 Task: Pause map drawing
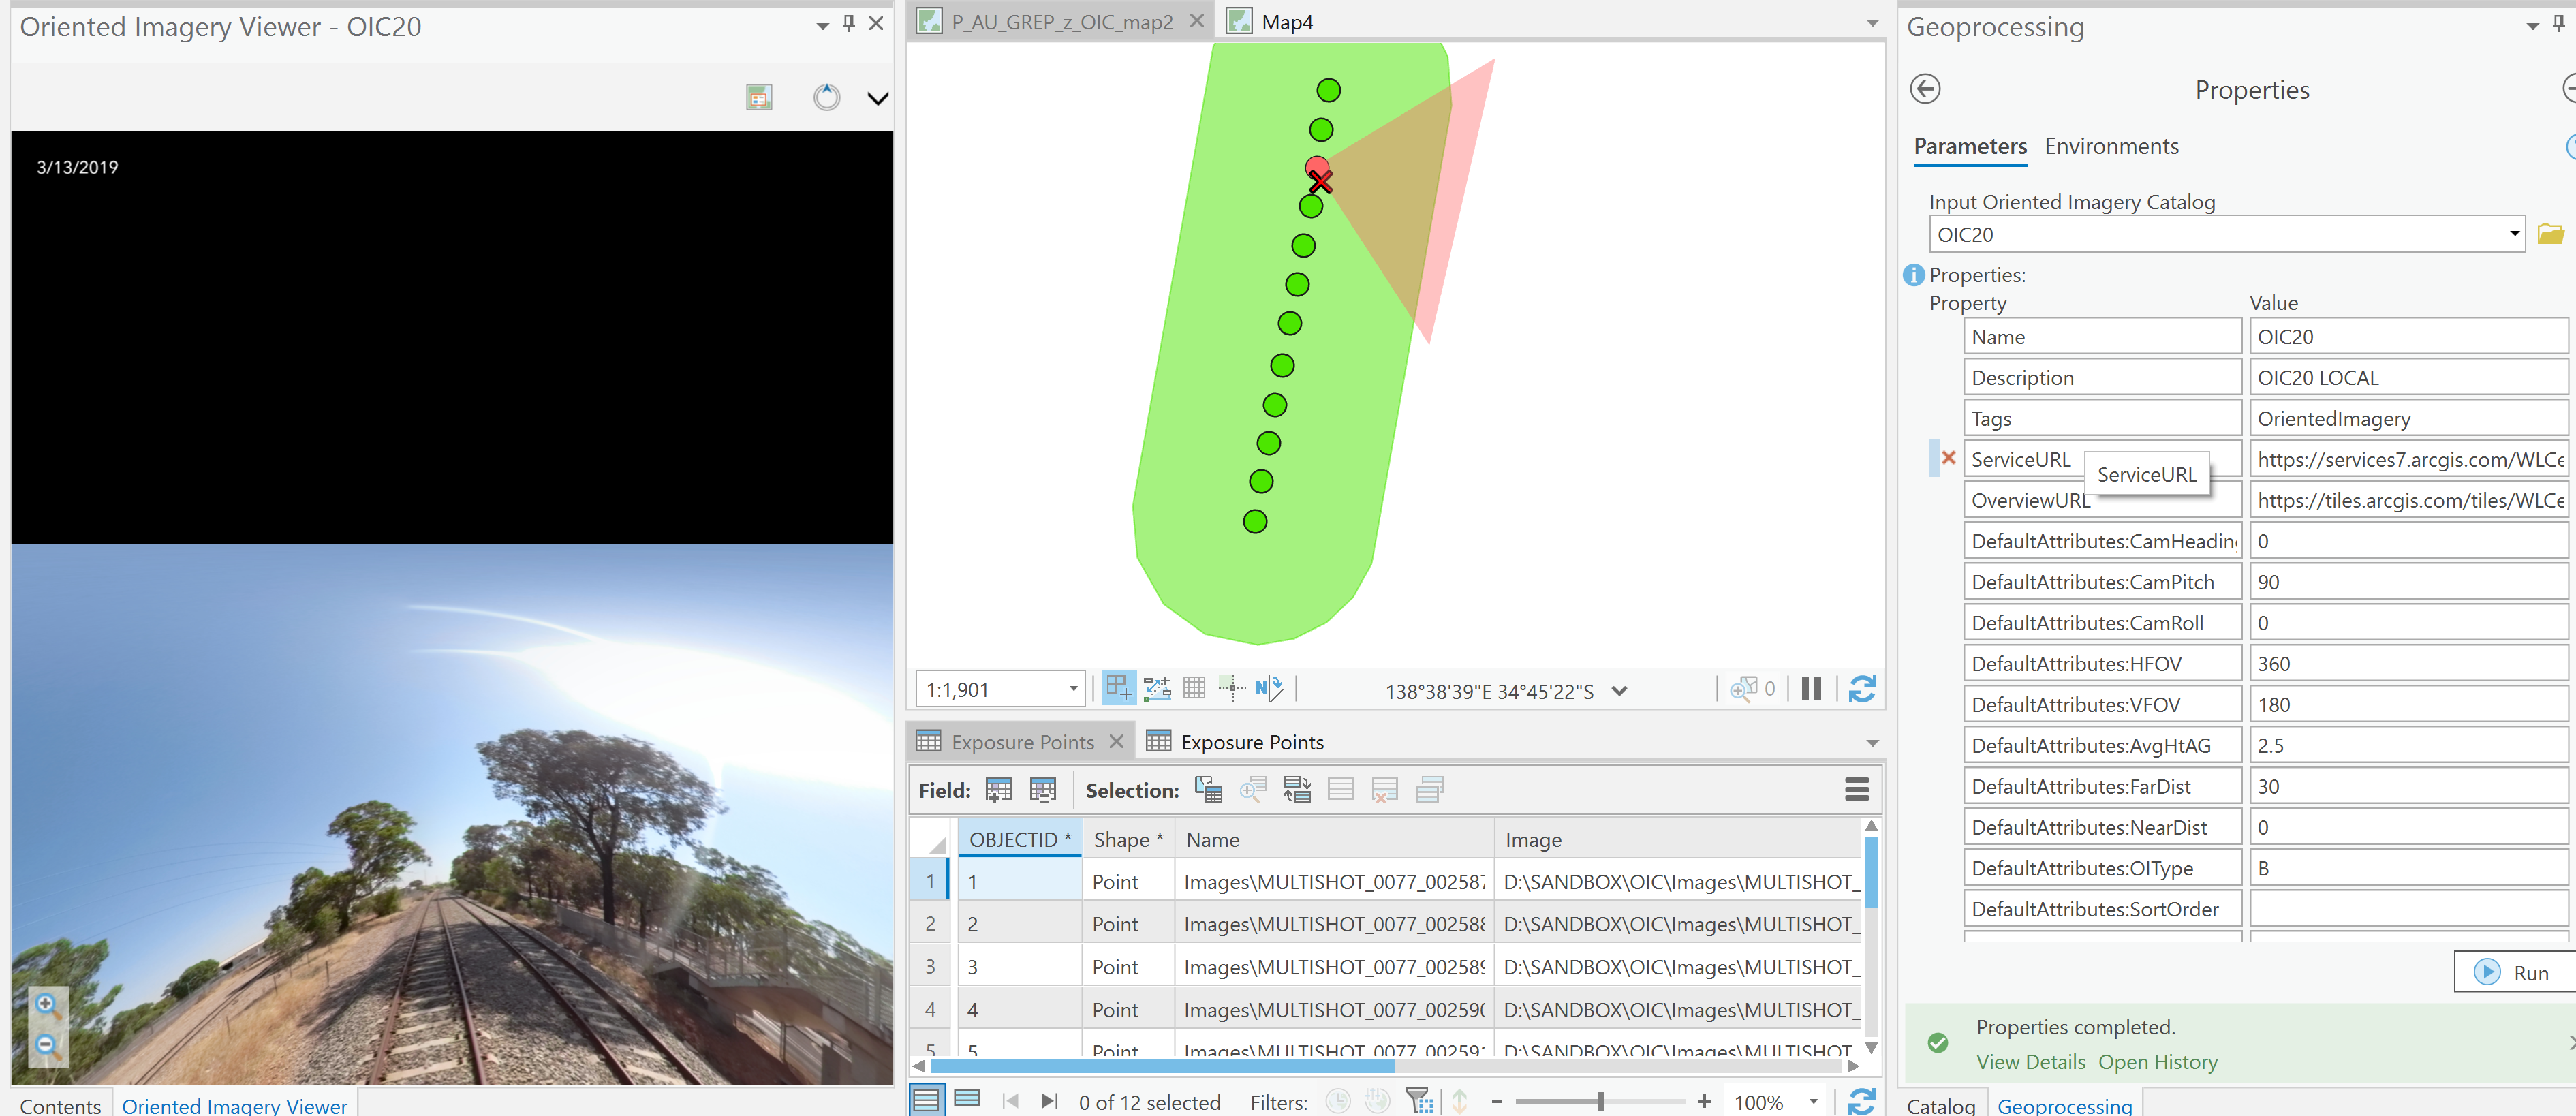coord(1811,689)
